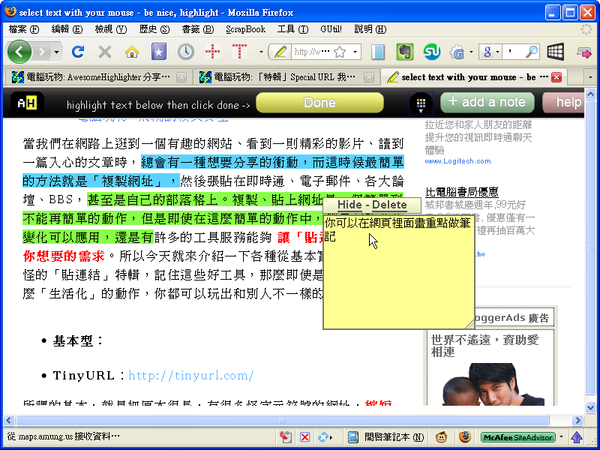Click Delete on the sticky note
The width and height of the screenshot is (600, 450).
click(x=389, y=205)
